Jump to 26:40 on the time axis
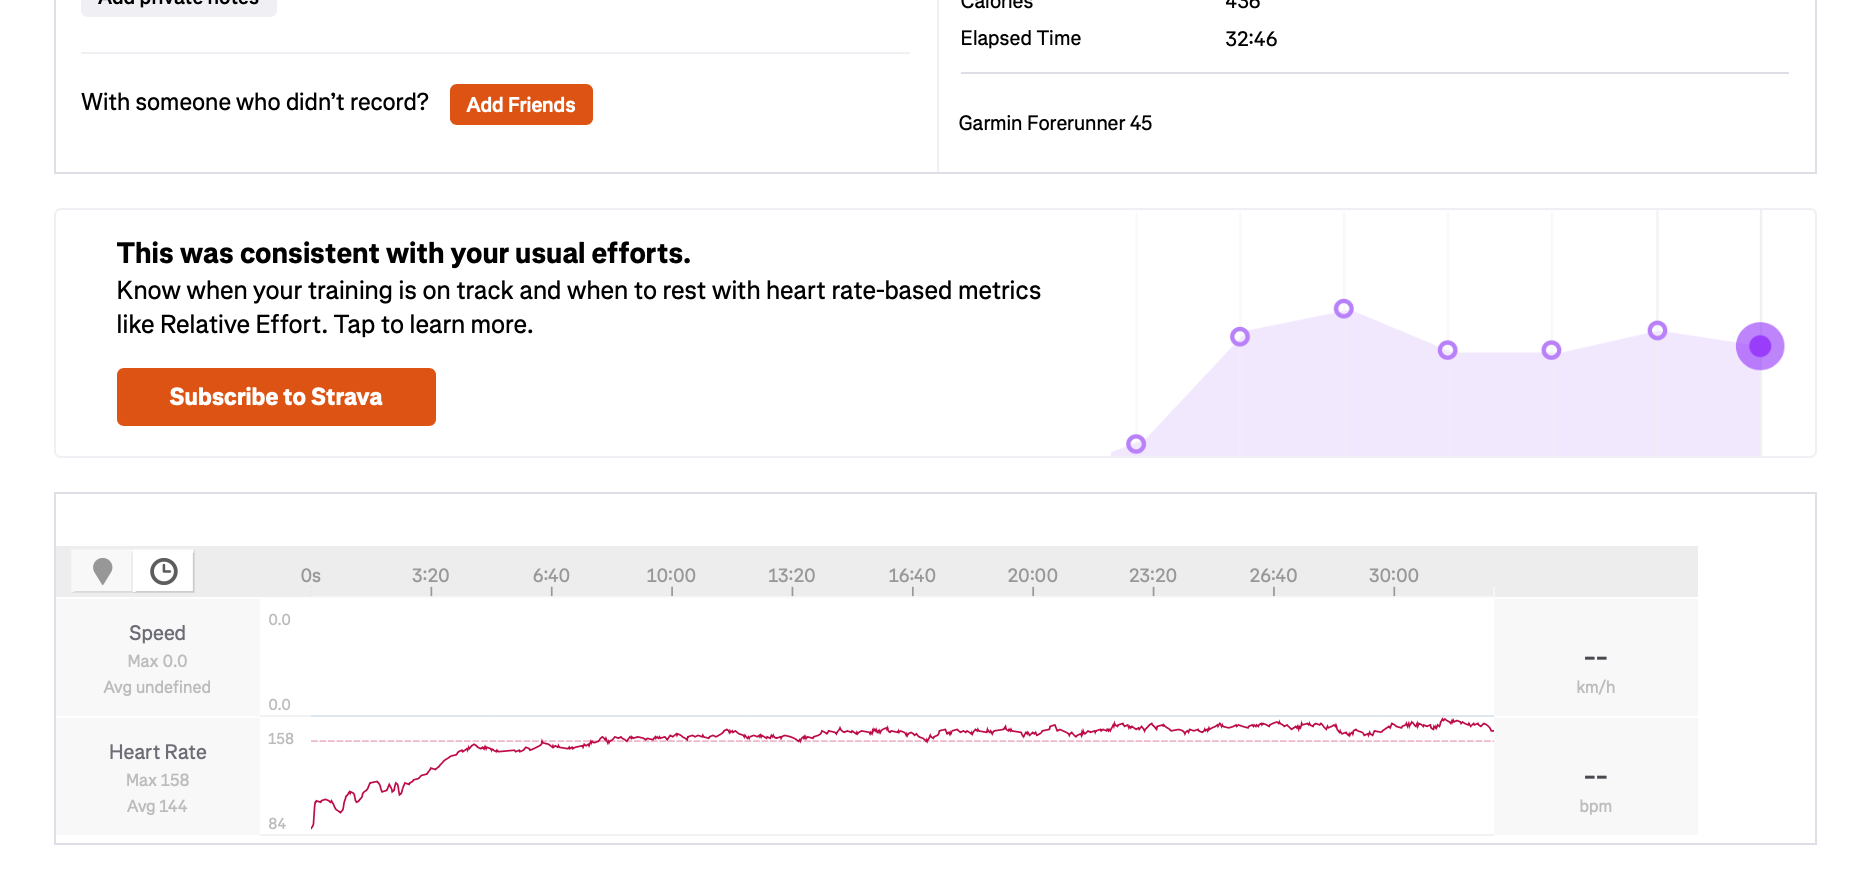This screenshot has width=1870, height=886. point(1273,576)
